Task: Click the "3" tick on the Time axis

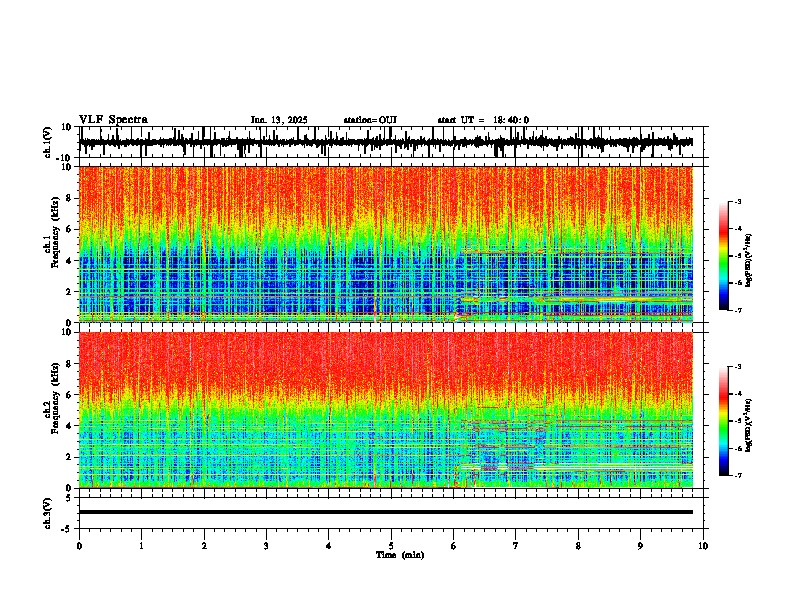Action: [x=266, y=546]
